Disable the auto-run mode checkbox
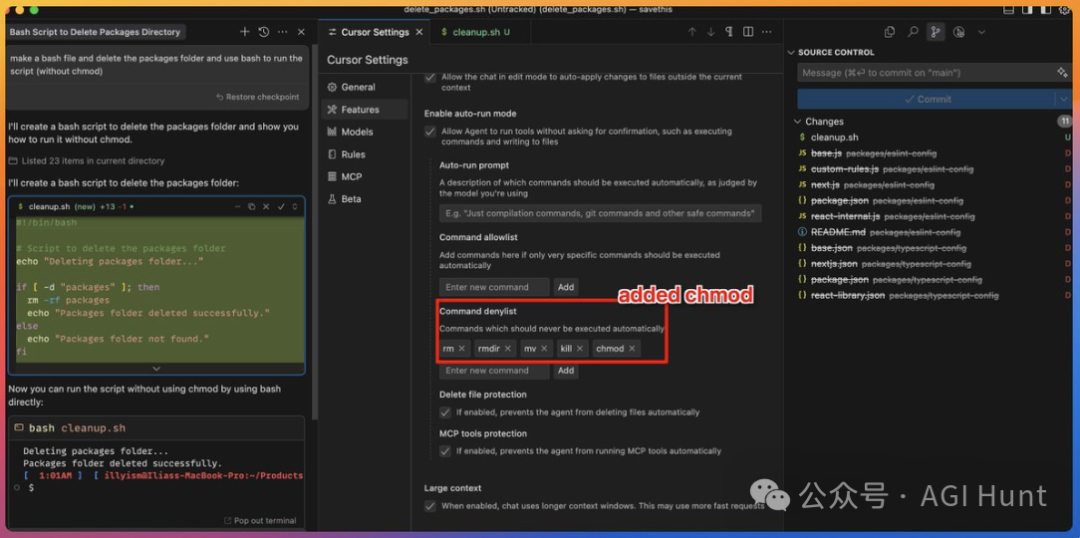This screenshot has width=1080, height=538. pyautogui.click(x=430, y=132)
